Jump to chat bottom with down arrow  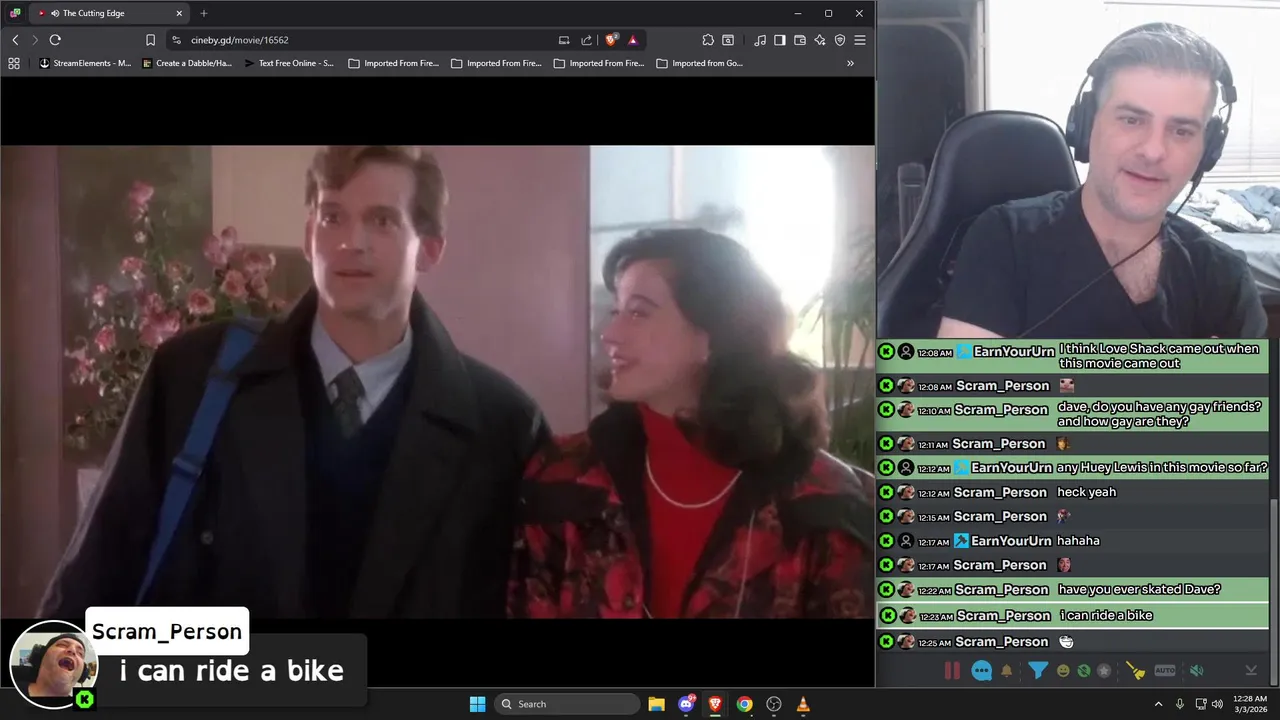coord(1251,671)
